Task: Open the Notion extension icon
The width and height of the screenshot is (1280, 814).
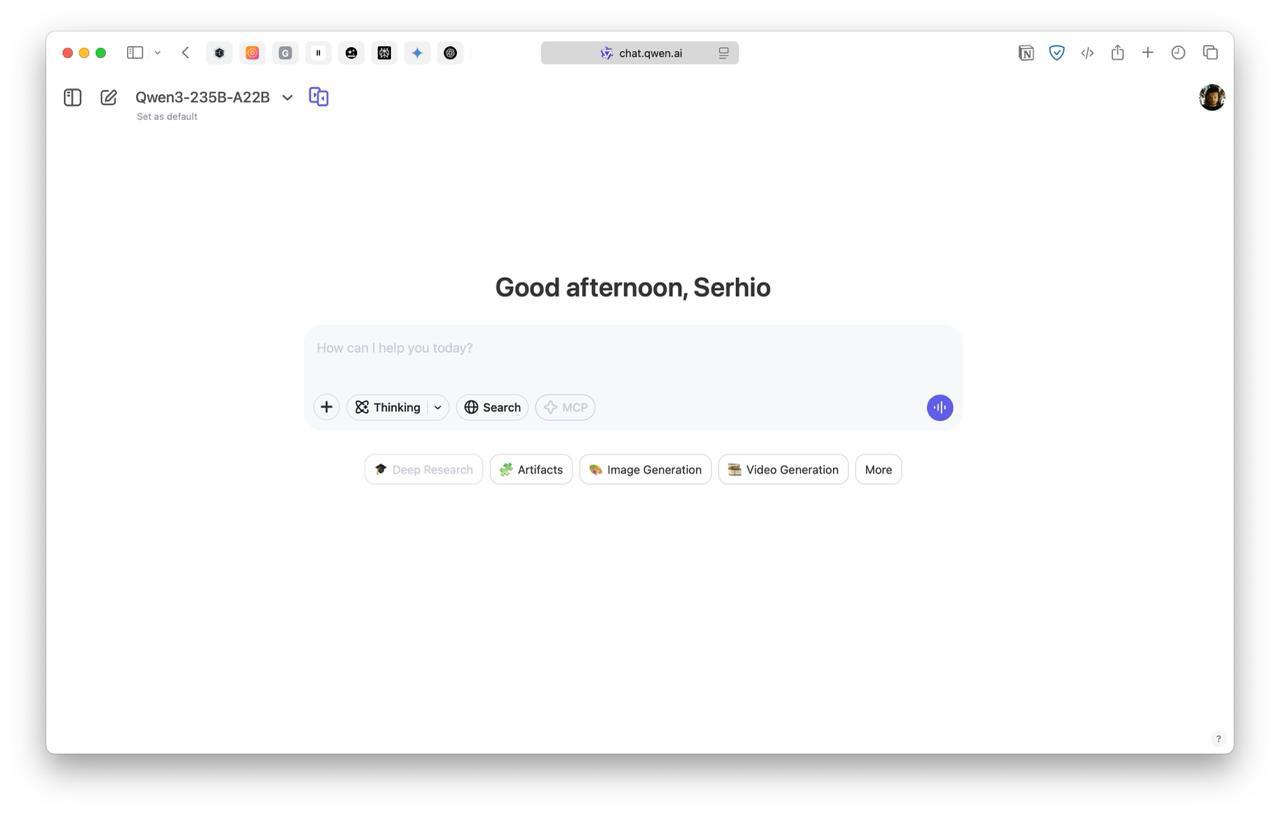Action: click(x=1025, y=53)
